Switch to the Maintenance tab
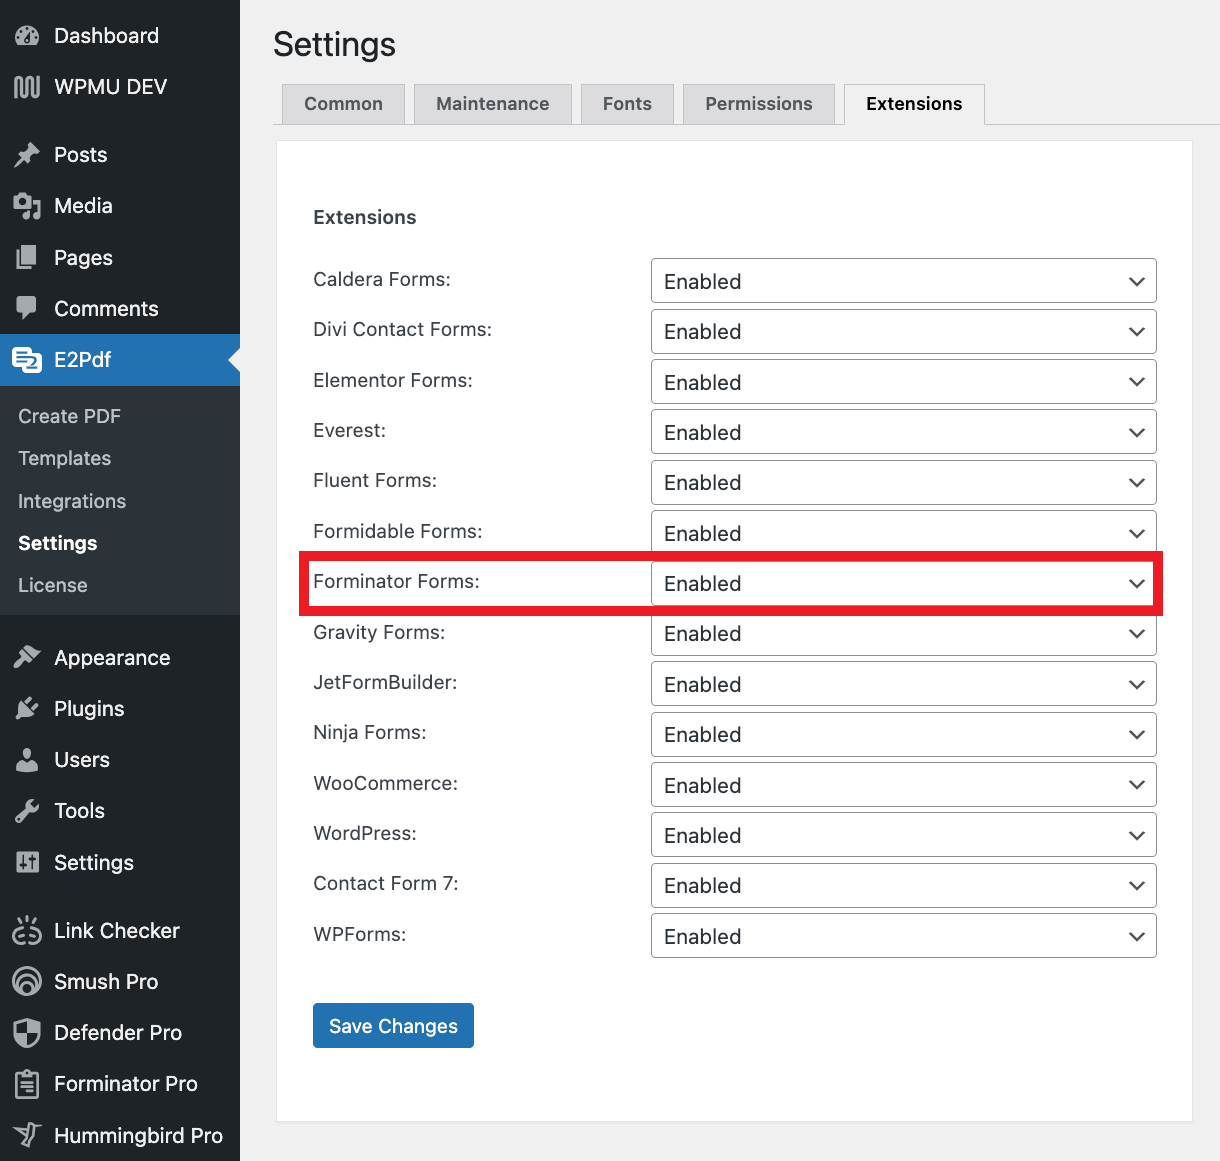Image resolution: width=1220 pixels, height=1161 pixels. [492, 104]
